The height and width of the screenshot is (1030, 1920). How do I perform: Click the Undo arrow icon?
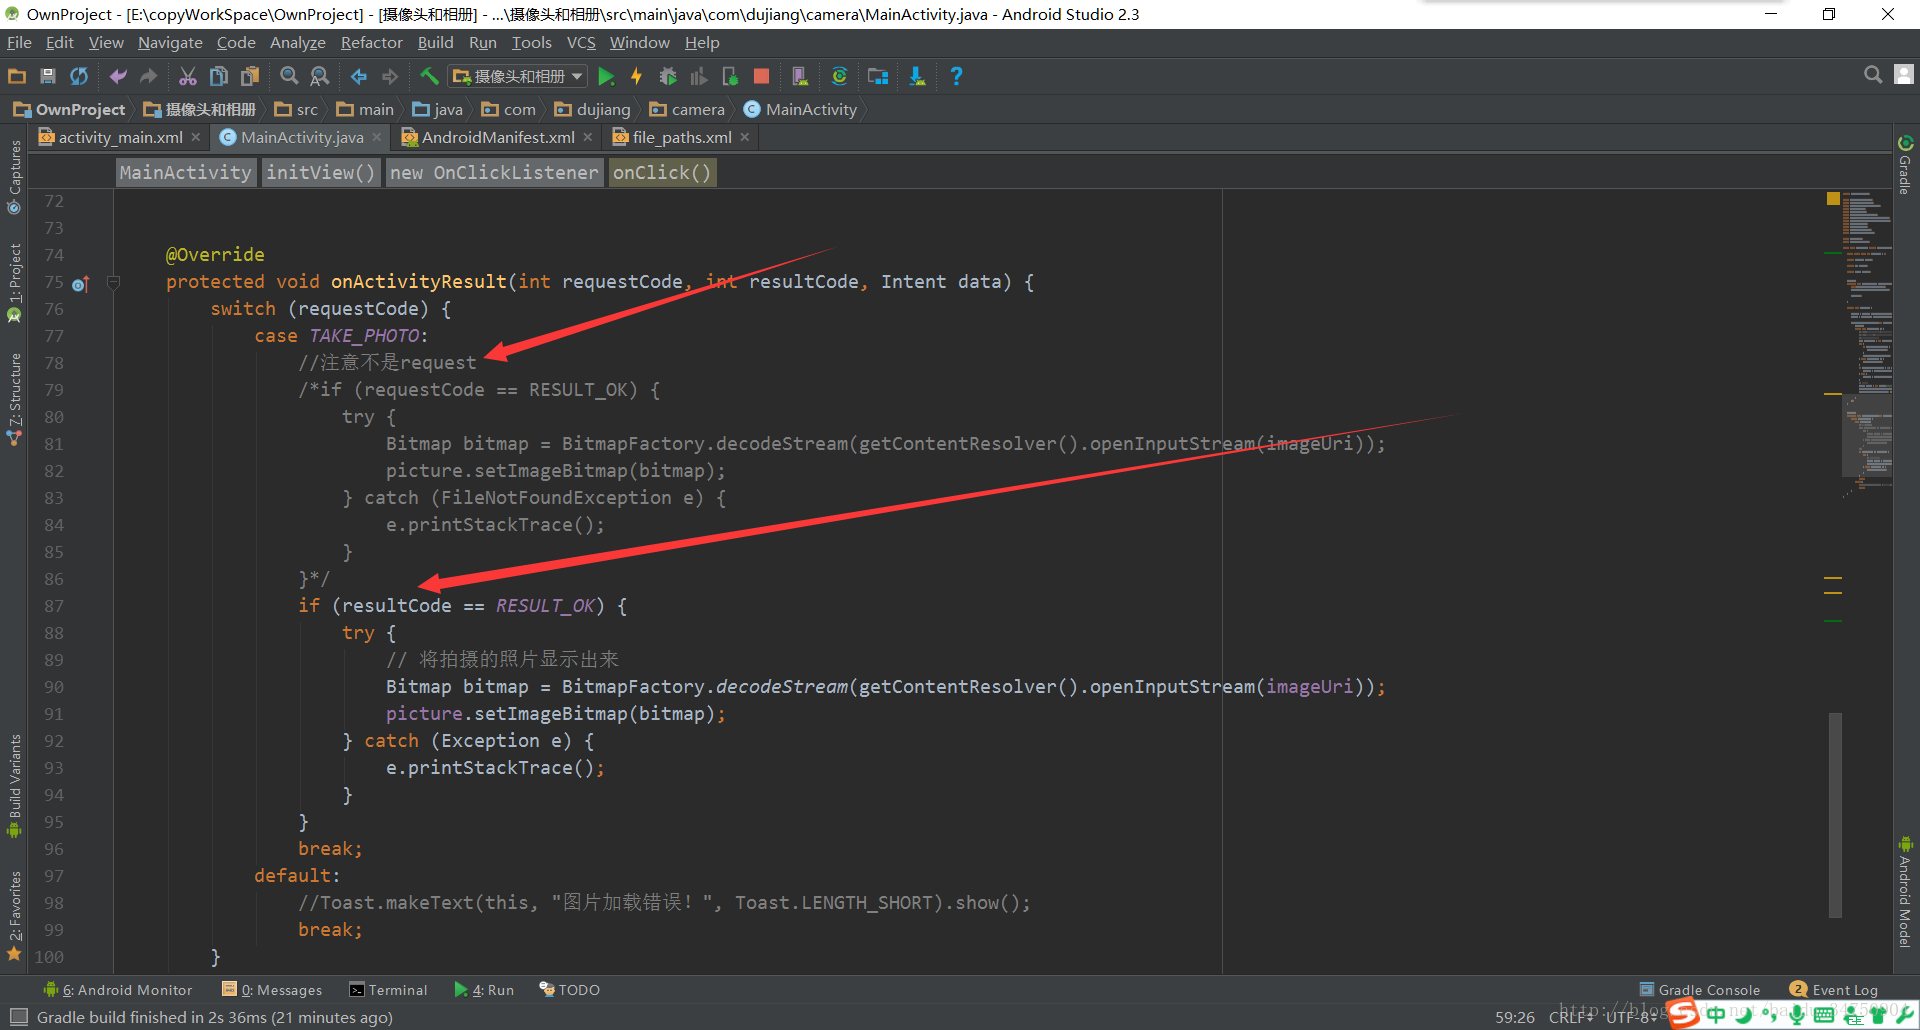coord(118,76)
